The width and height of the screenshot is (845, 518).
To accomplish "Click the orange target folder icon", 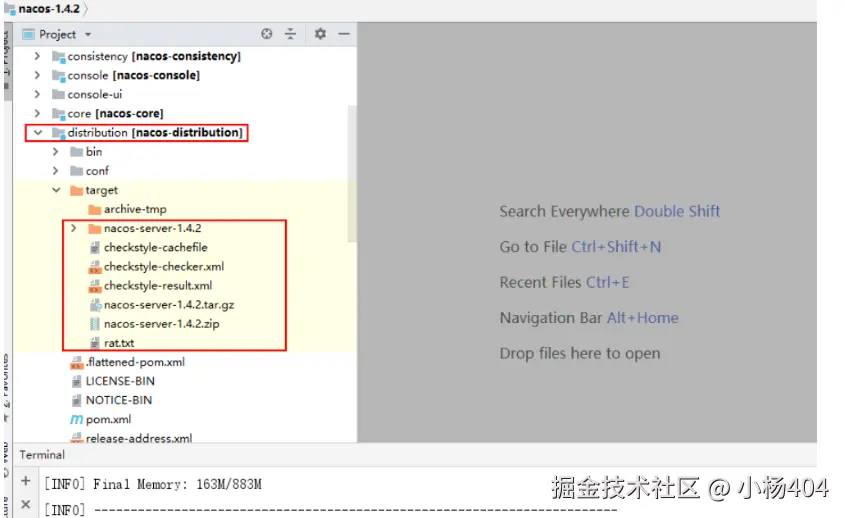I will tap(77, 190).
